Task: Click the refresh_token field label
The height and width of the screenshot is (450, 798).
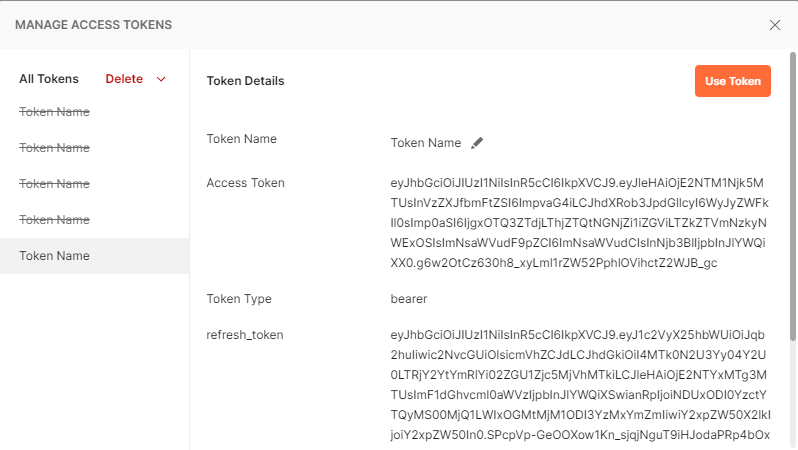Action: (245, 335)
